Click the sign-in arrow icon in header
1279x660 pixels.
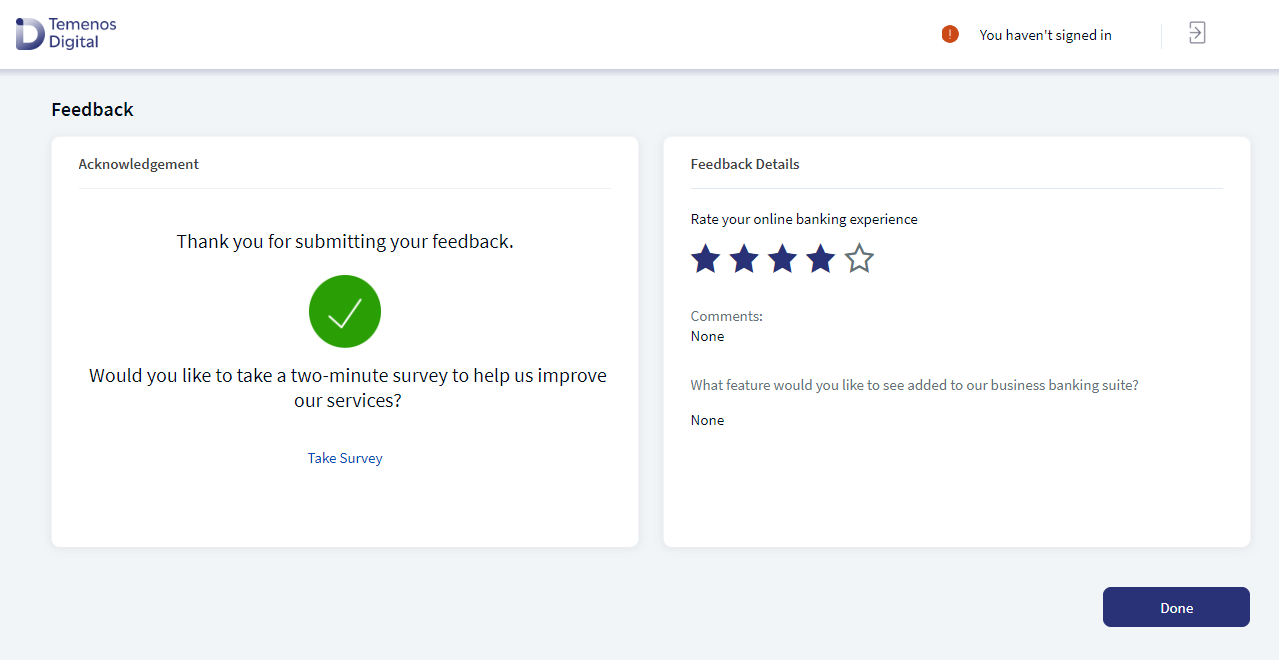[x=1197, y=33]
